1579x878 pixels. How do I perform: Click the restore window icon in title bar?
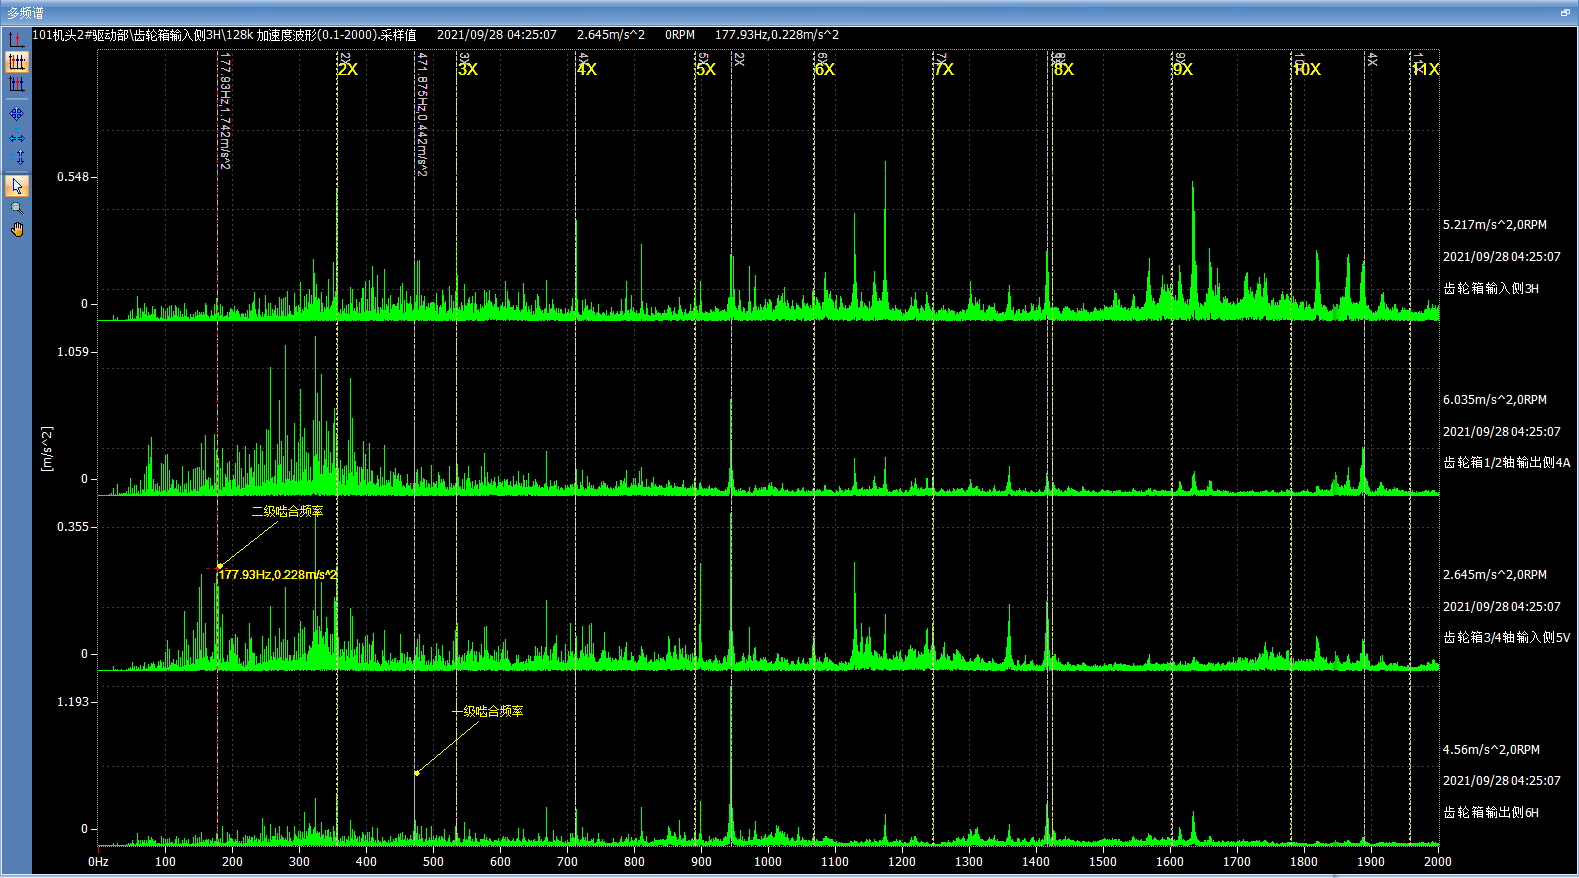coord(1565,13)
